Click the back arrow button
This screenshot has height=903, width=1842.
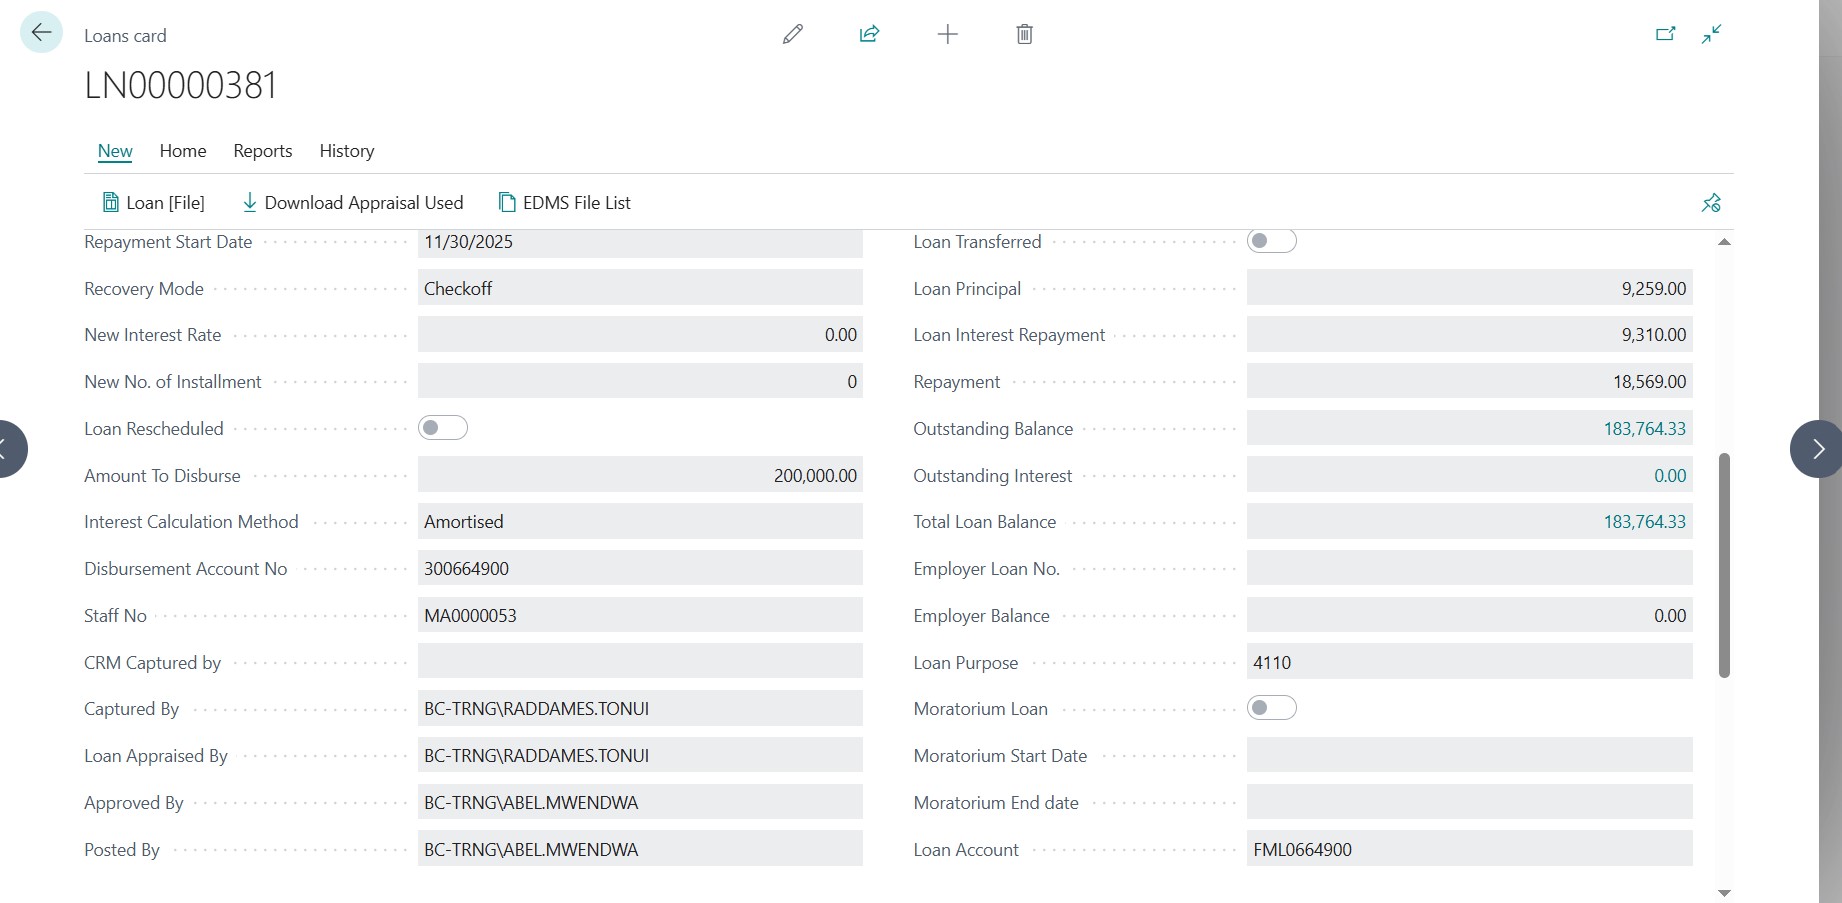(x=41, y=33)
